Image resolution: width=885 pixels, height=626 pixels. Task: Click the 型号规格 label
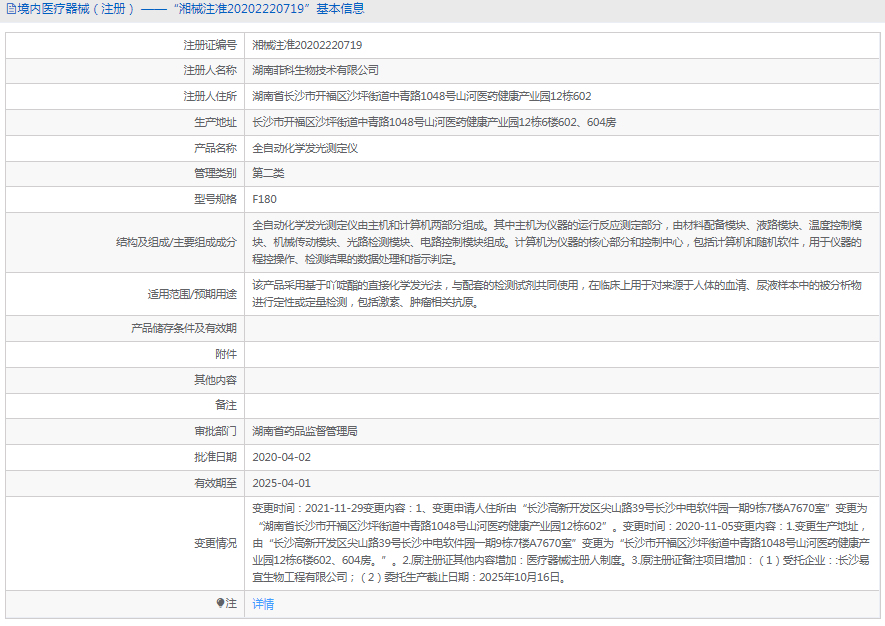tap(215, 199)
